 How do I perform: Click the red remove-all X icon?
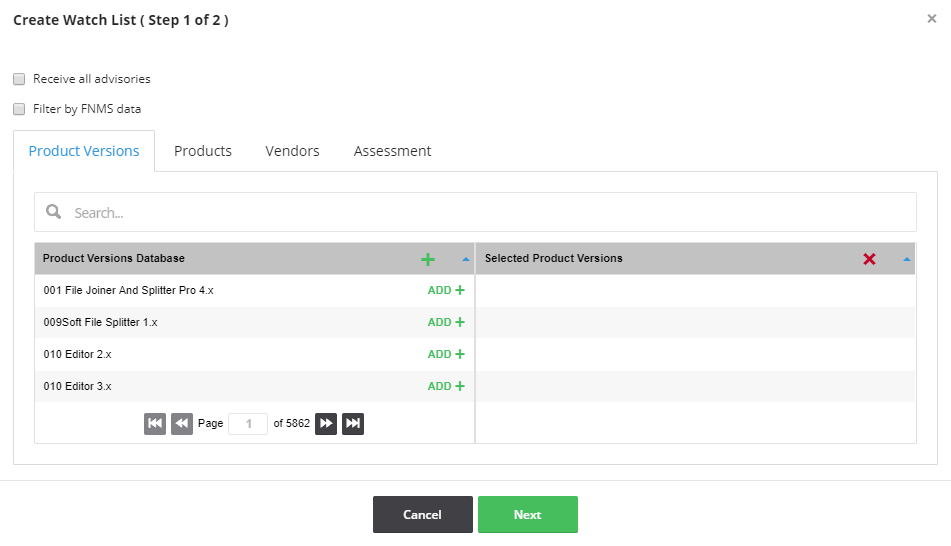869,259
